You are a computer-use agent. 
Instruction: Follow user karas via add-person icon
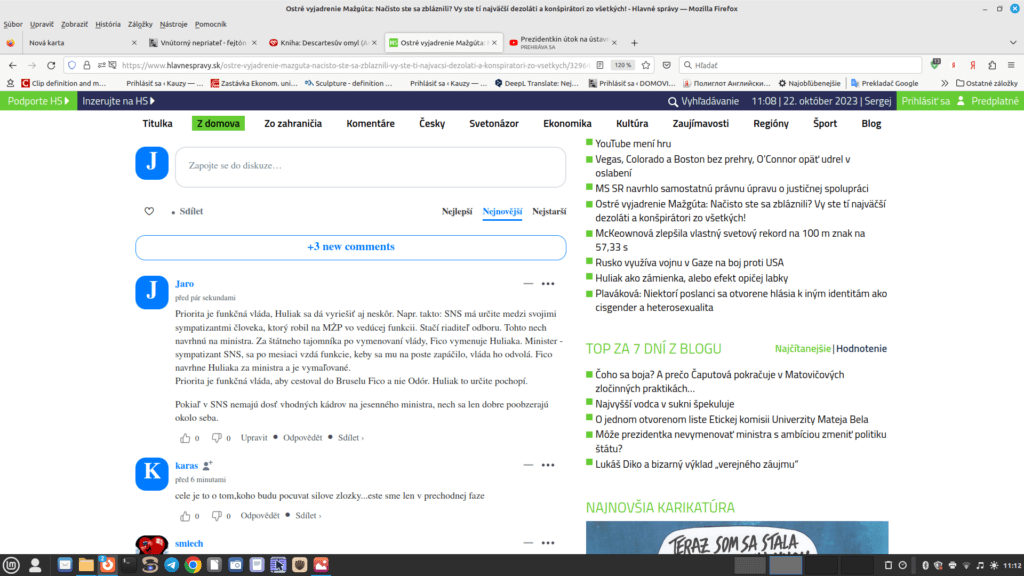click(208, 465)
